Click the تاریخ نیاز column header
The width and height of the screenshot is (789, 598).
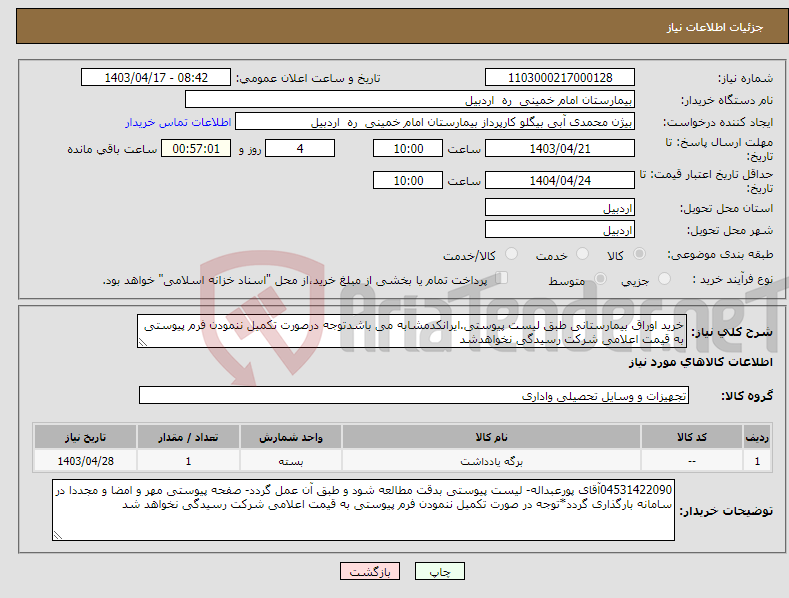[x=85, y=437]
